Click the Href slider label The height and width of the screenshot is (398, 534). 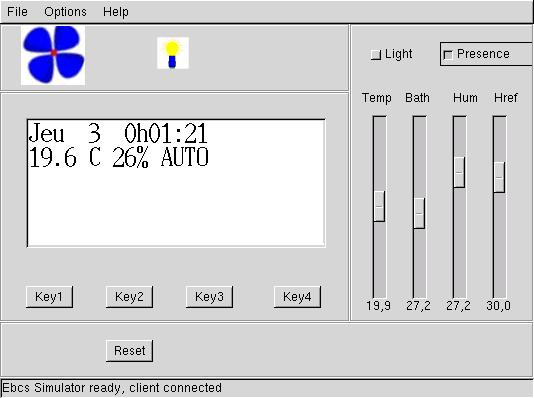tap(506, 98)
